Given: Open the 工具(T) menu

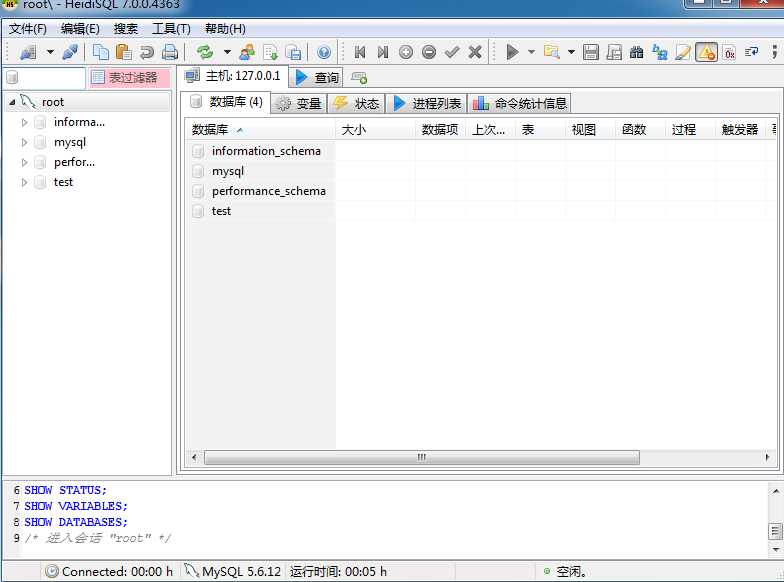Looking at the screenshot, I should click(x=172, y=29).
